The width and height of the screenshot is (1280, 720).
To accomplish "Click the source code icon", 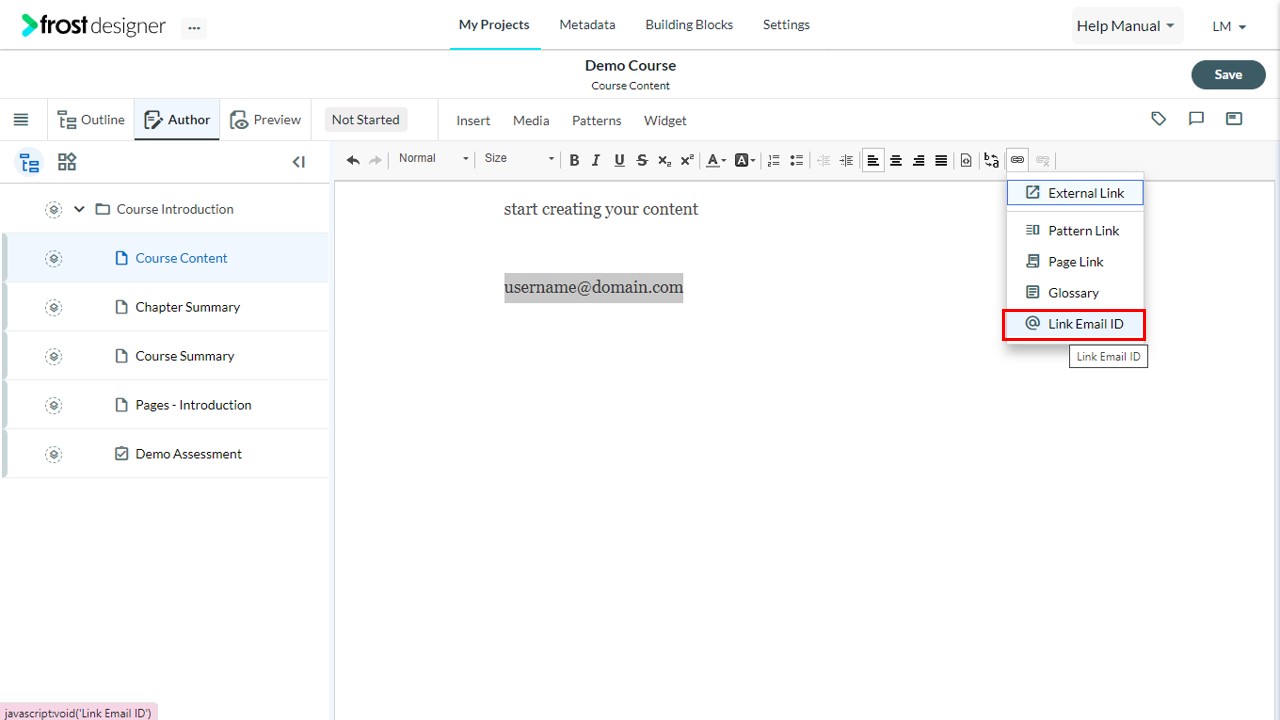I will point(966,160).
